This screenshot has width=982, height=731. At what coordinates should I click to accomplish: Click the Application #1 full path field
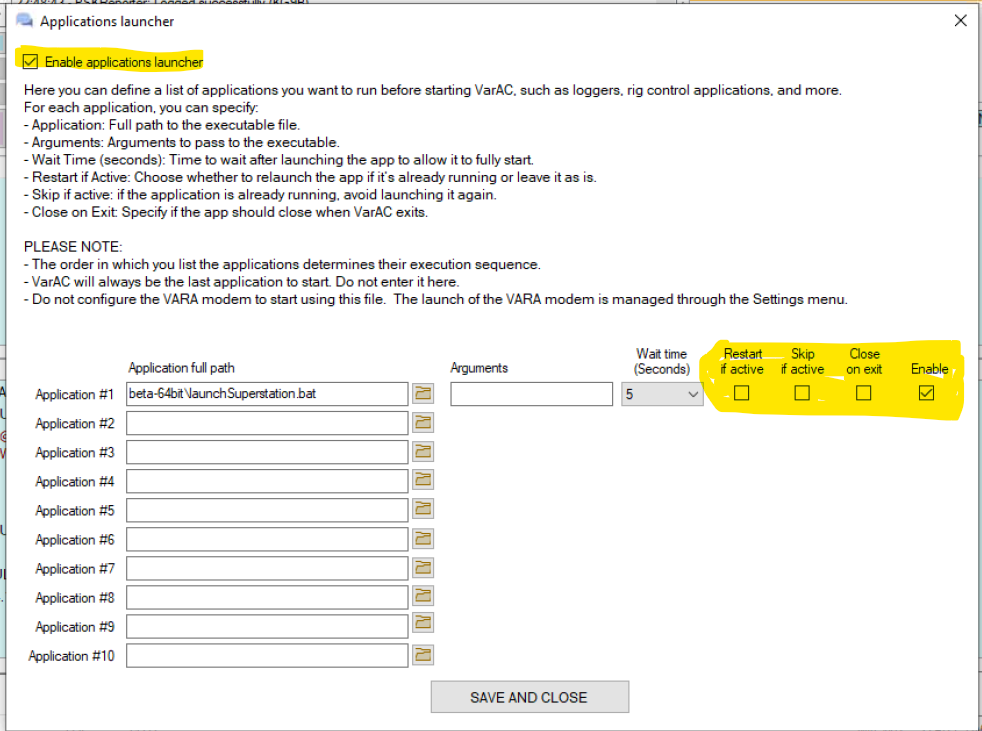pos(267,394)
